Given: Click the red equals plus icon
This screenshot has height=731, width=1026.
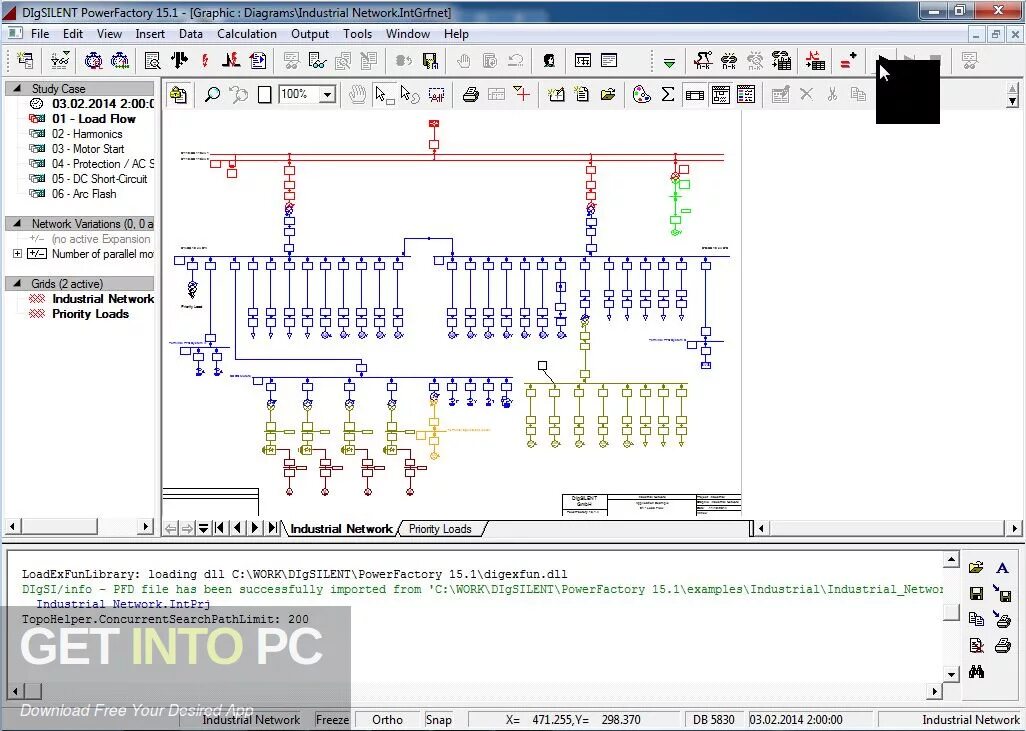Looking at the screenshot, I should (848, 61).
